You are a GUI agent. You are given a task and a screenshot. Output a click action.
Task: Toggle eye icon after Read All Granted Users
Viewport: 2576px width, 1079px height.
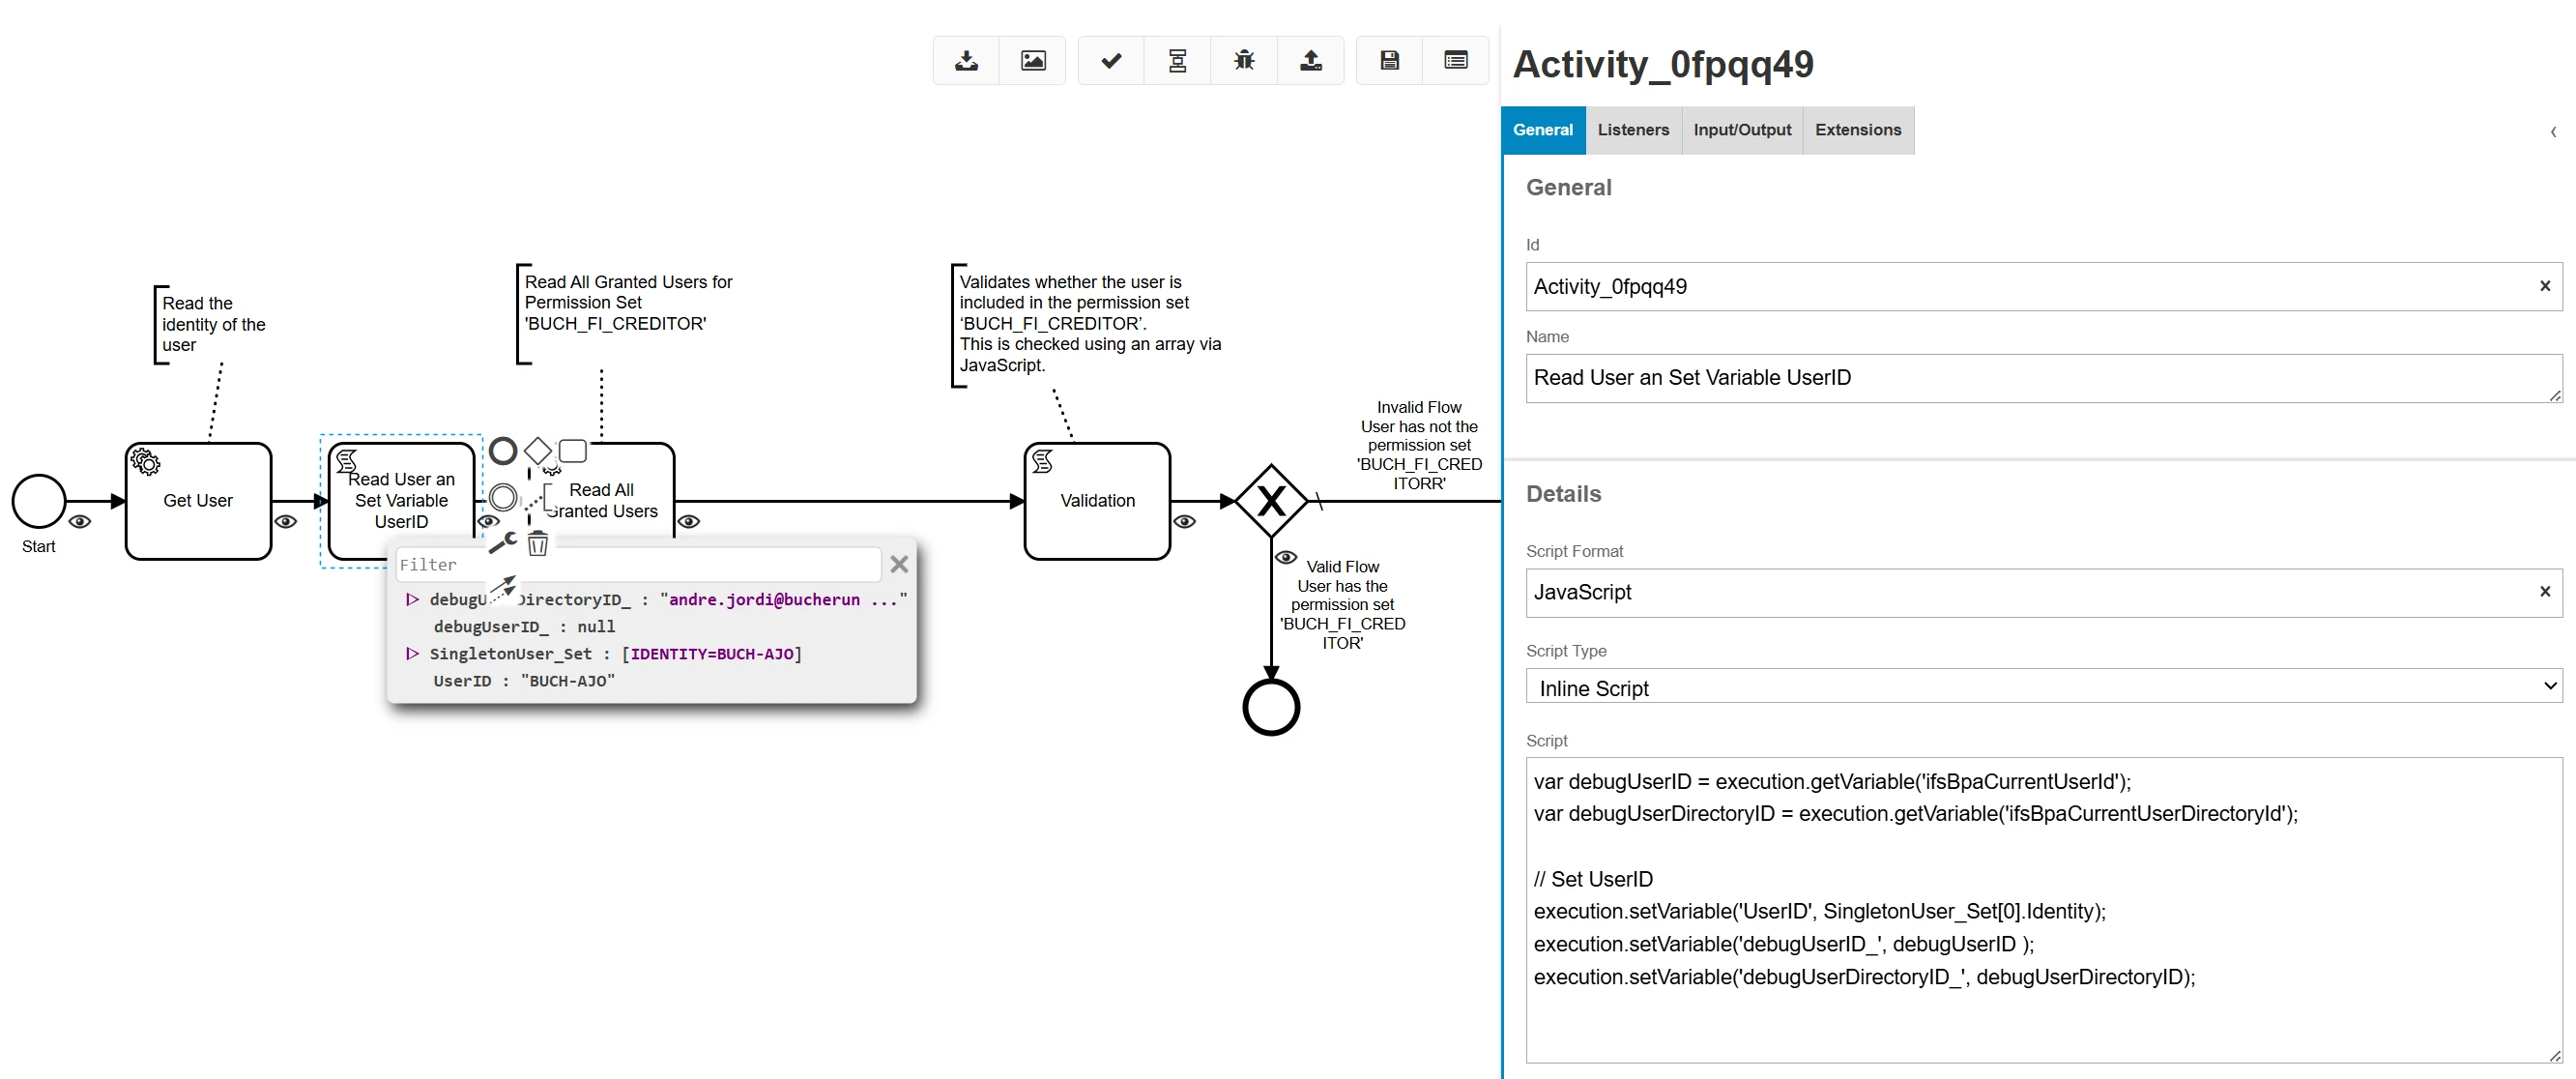point(689,522)
